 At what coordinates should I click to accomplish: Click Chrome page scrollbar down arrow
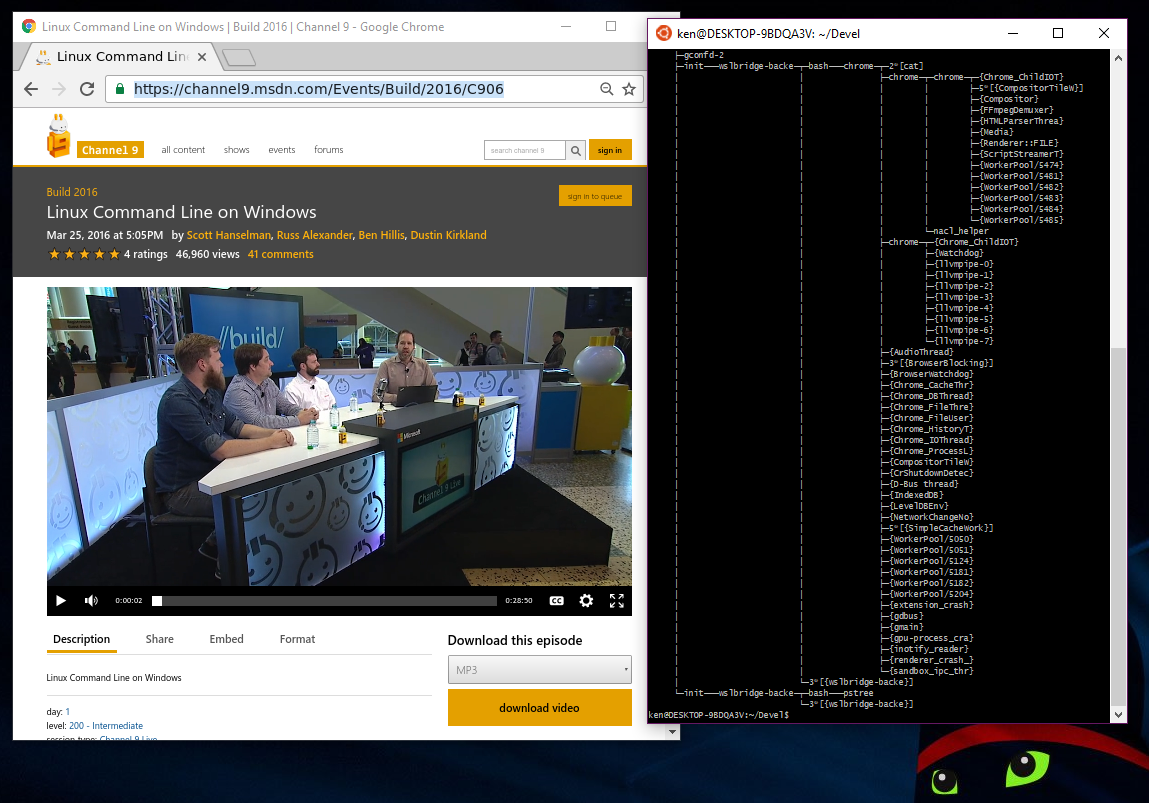pyautogui.click(x=673, y=731)
